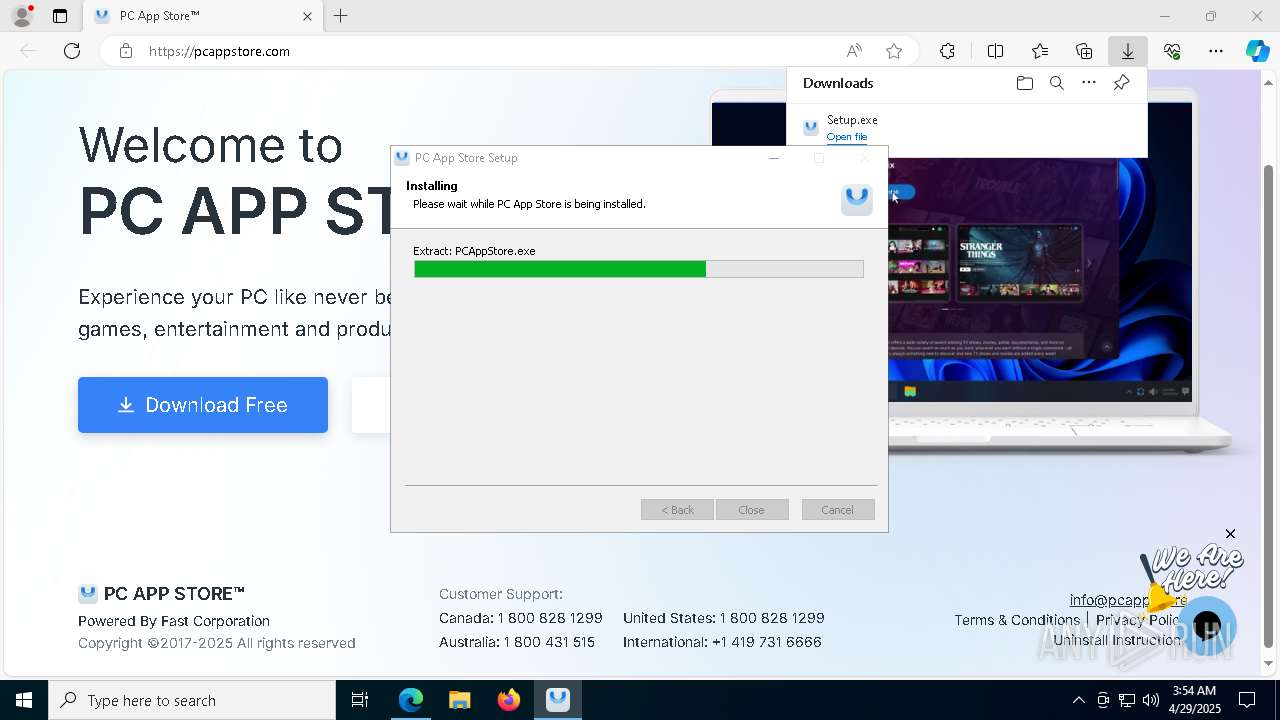Click the Download Free button

[203, 405]
